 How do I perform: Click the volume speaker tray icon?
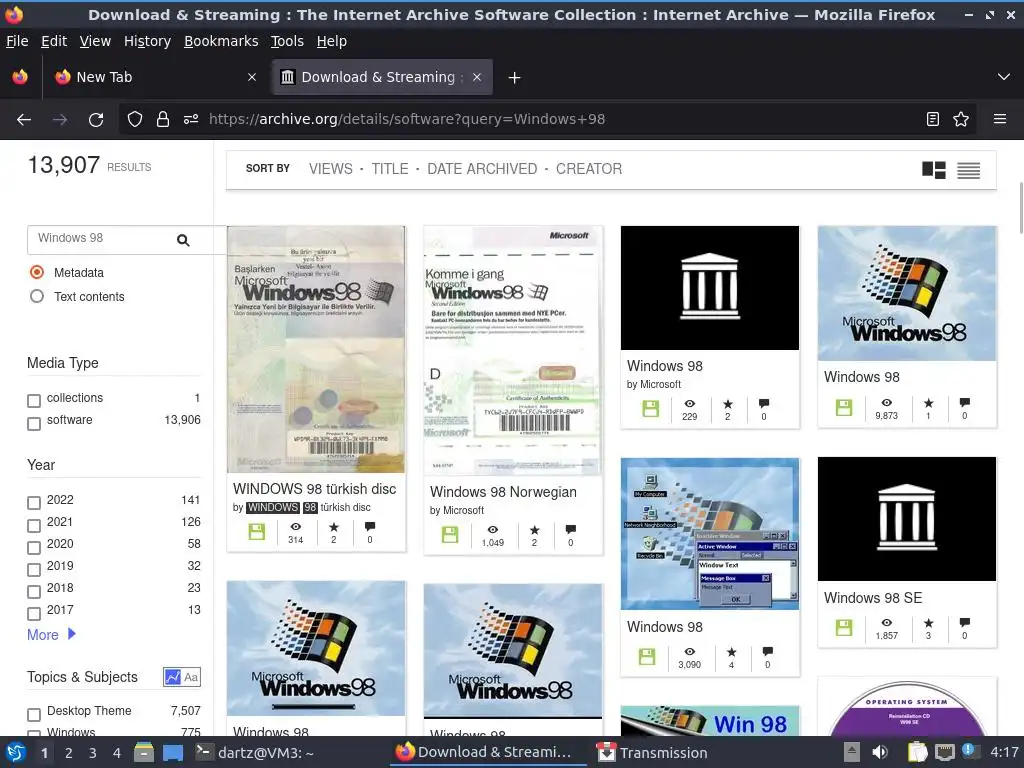880,752
